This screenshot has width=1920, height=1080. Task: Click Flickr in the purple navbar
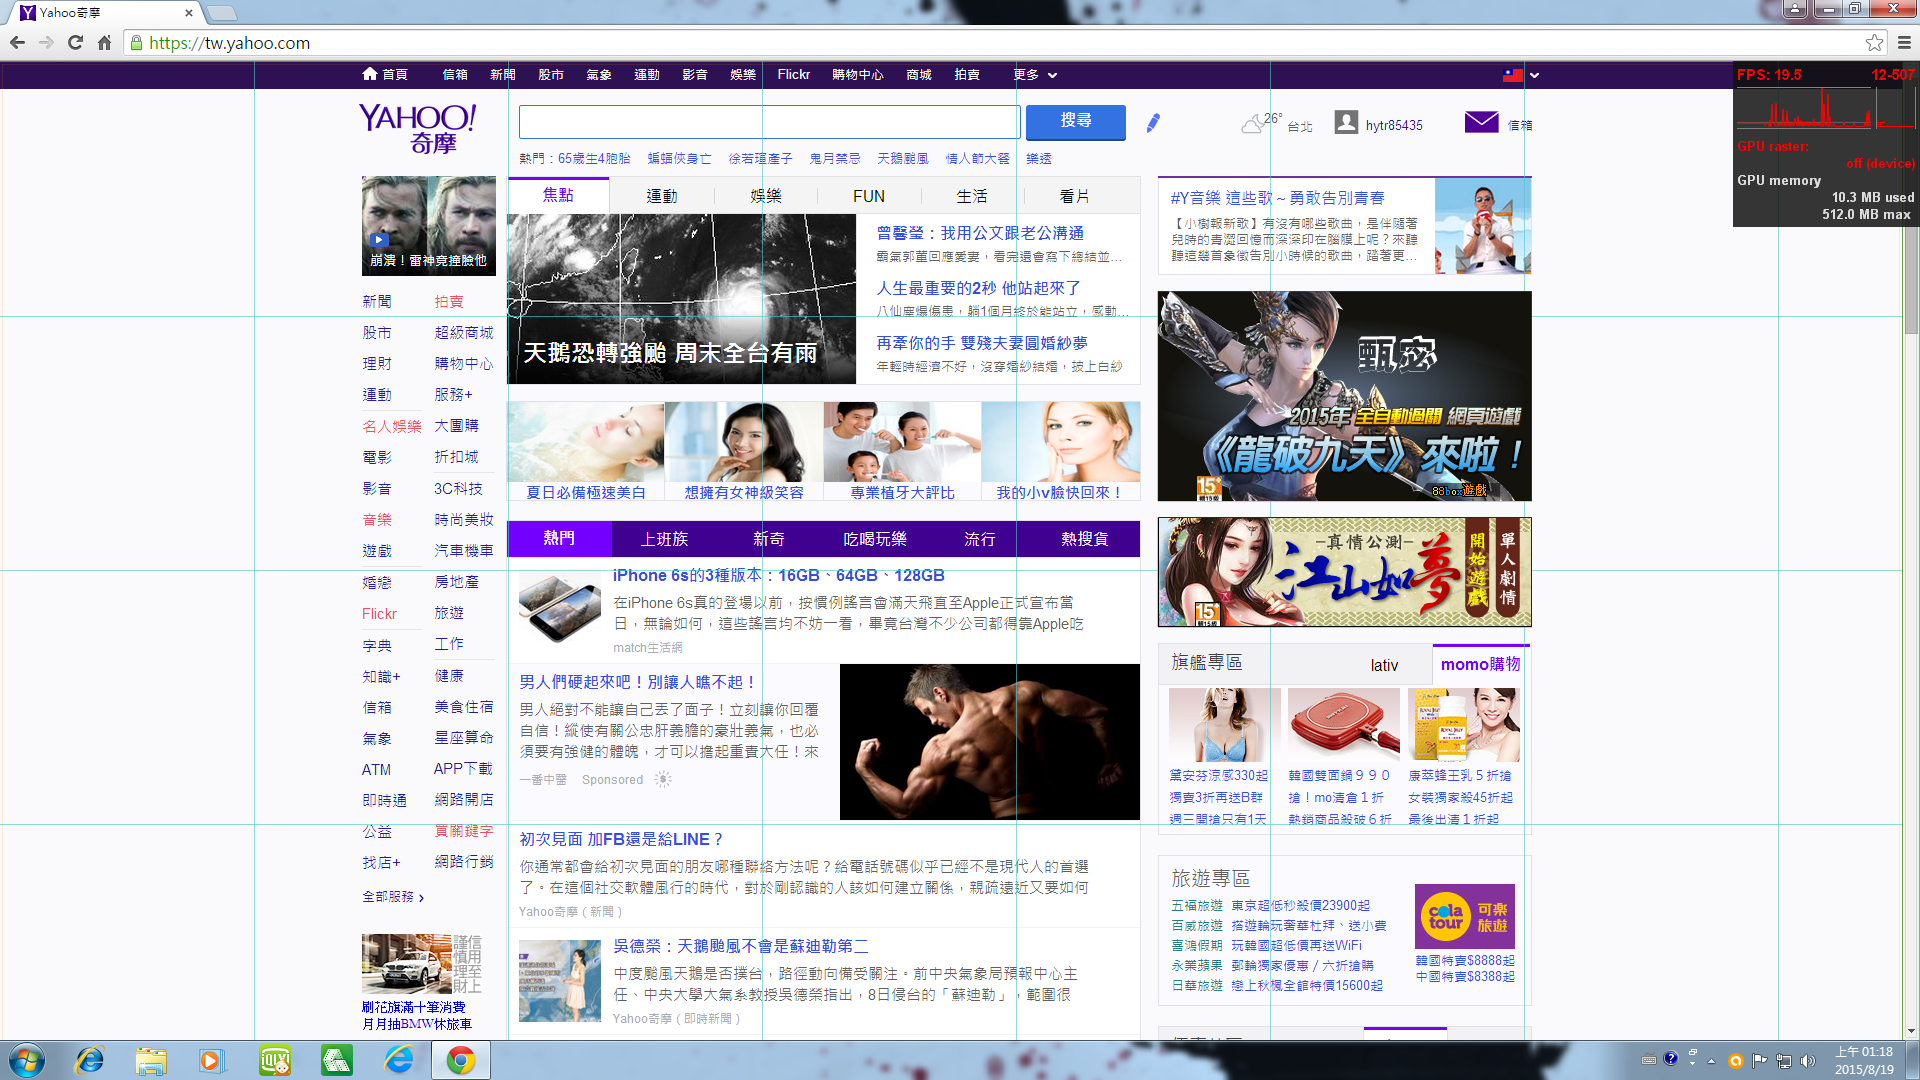point(794,75)
